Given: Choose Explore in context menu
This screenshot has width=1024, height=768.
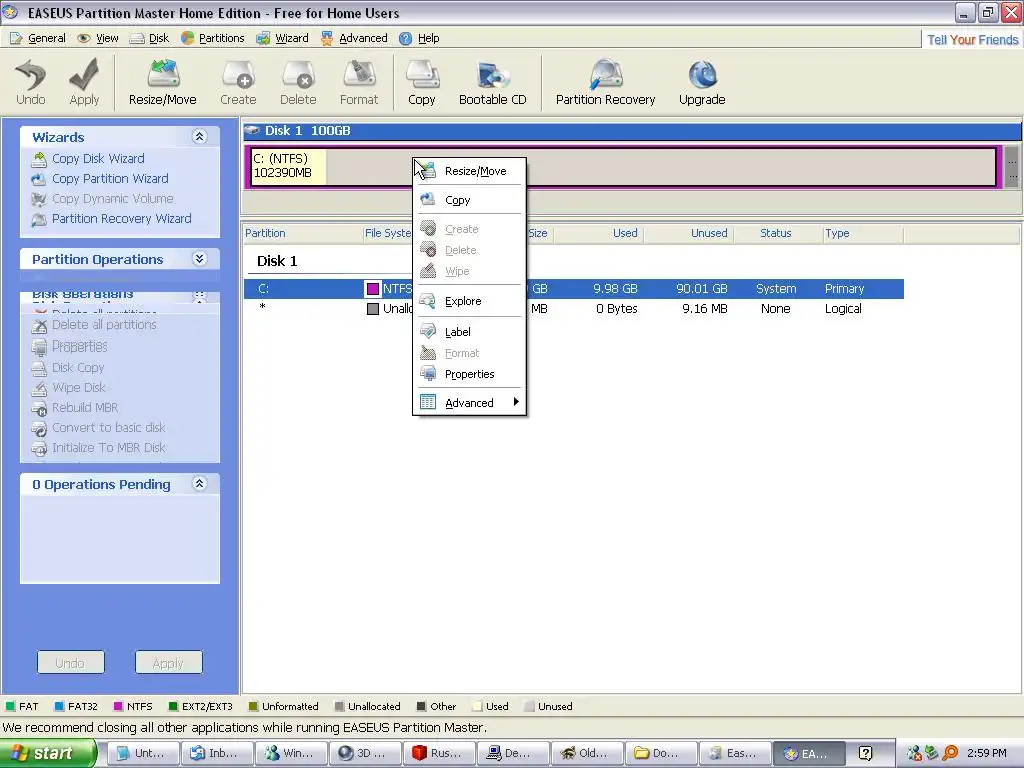Looking at the screenshot, I should pyautogui.click(x=469, y=301).
